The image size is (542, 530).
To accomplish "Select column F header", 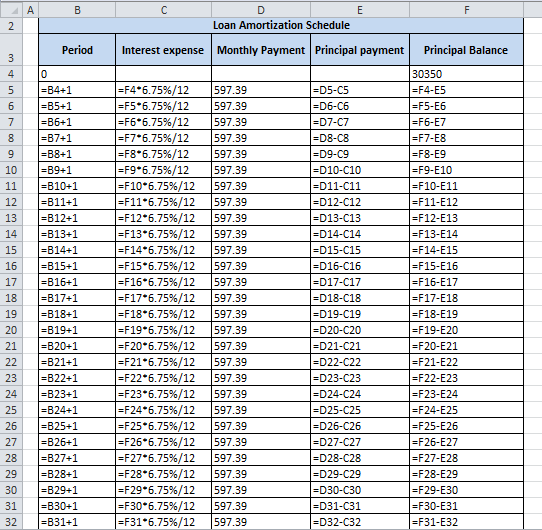I will point(466,10).
